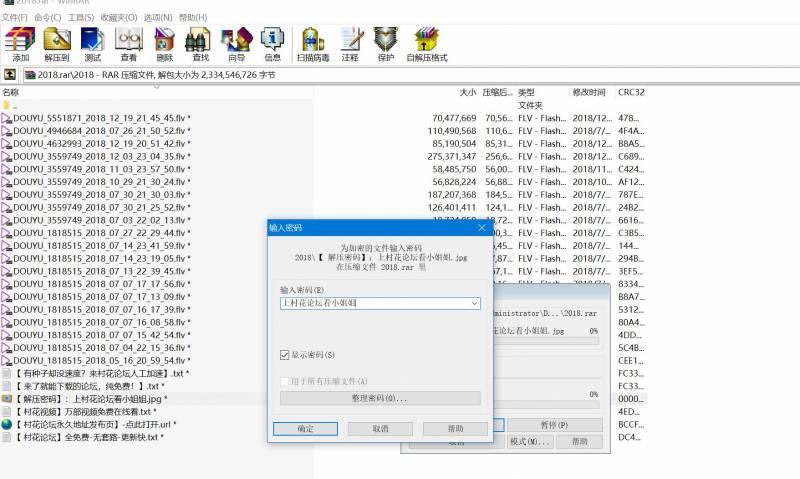Open the 命令(C) menu
Screen dimensions: 800x479
point(48,17)
